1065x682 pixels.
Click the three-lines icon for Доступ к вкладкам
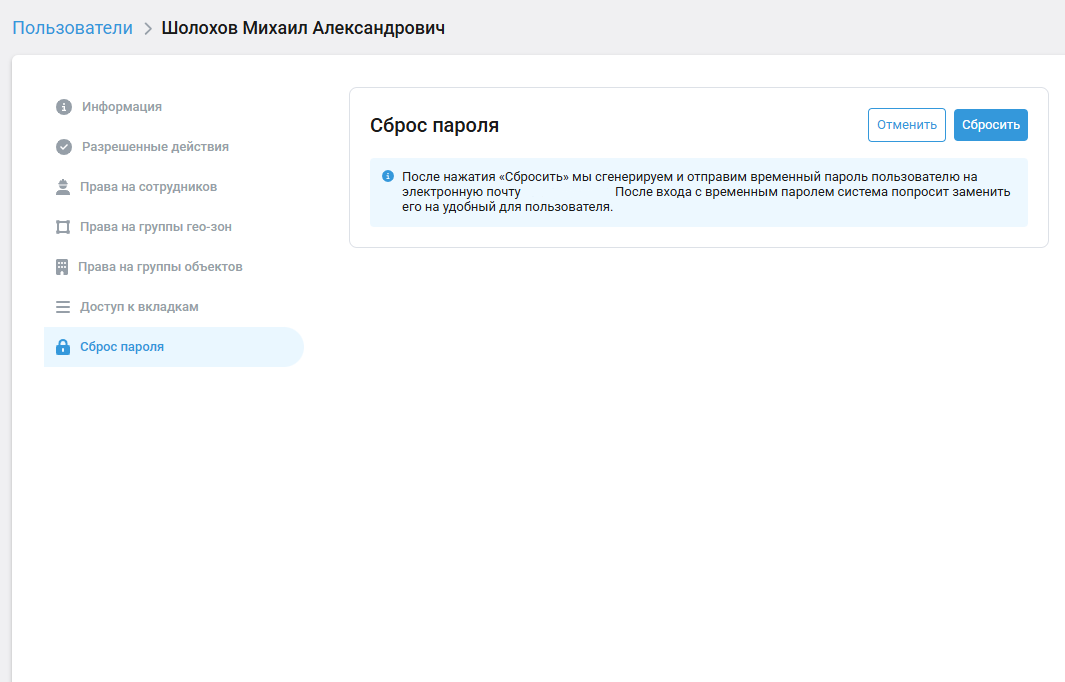(x=63, y=307)
